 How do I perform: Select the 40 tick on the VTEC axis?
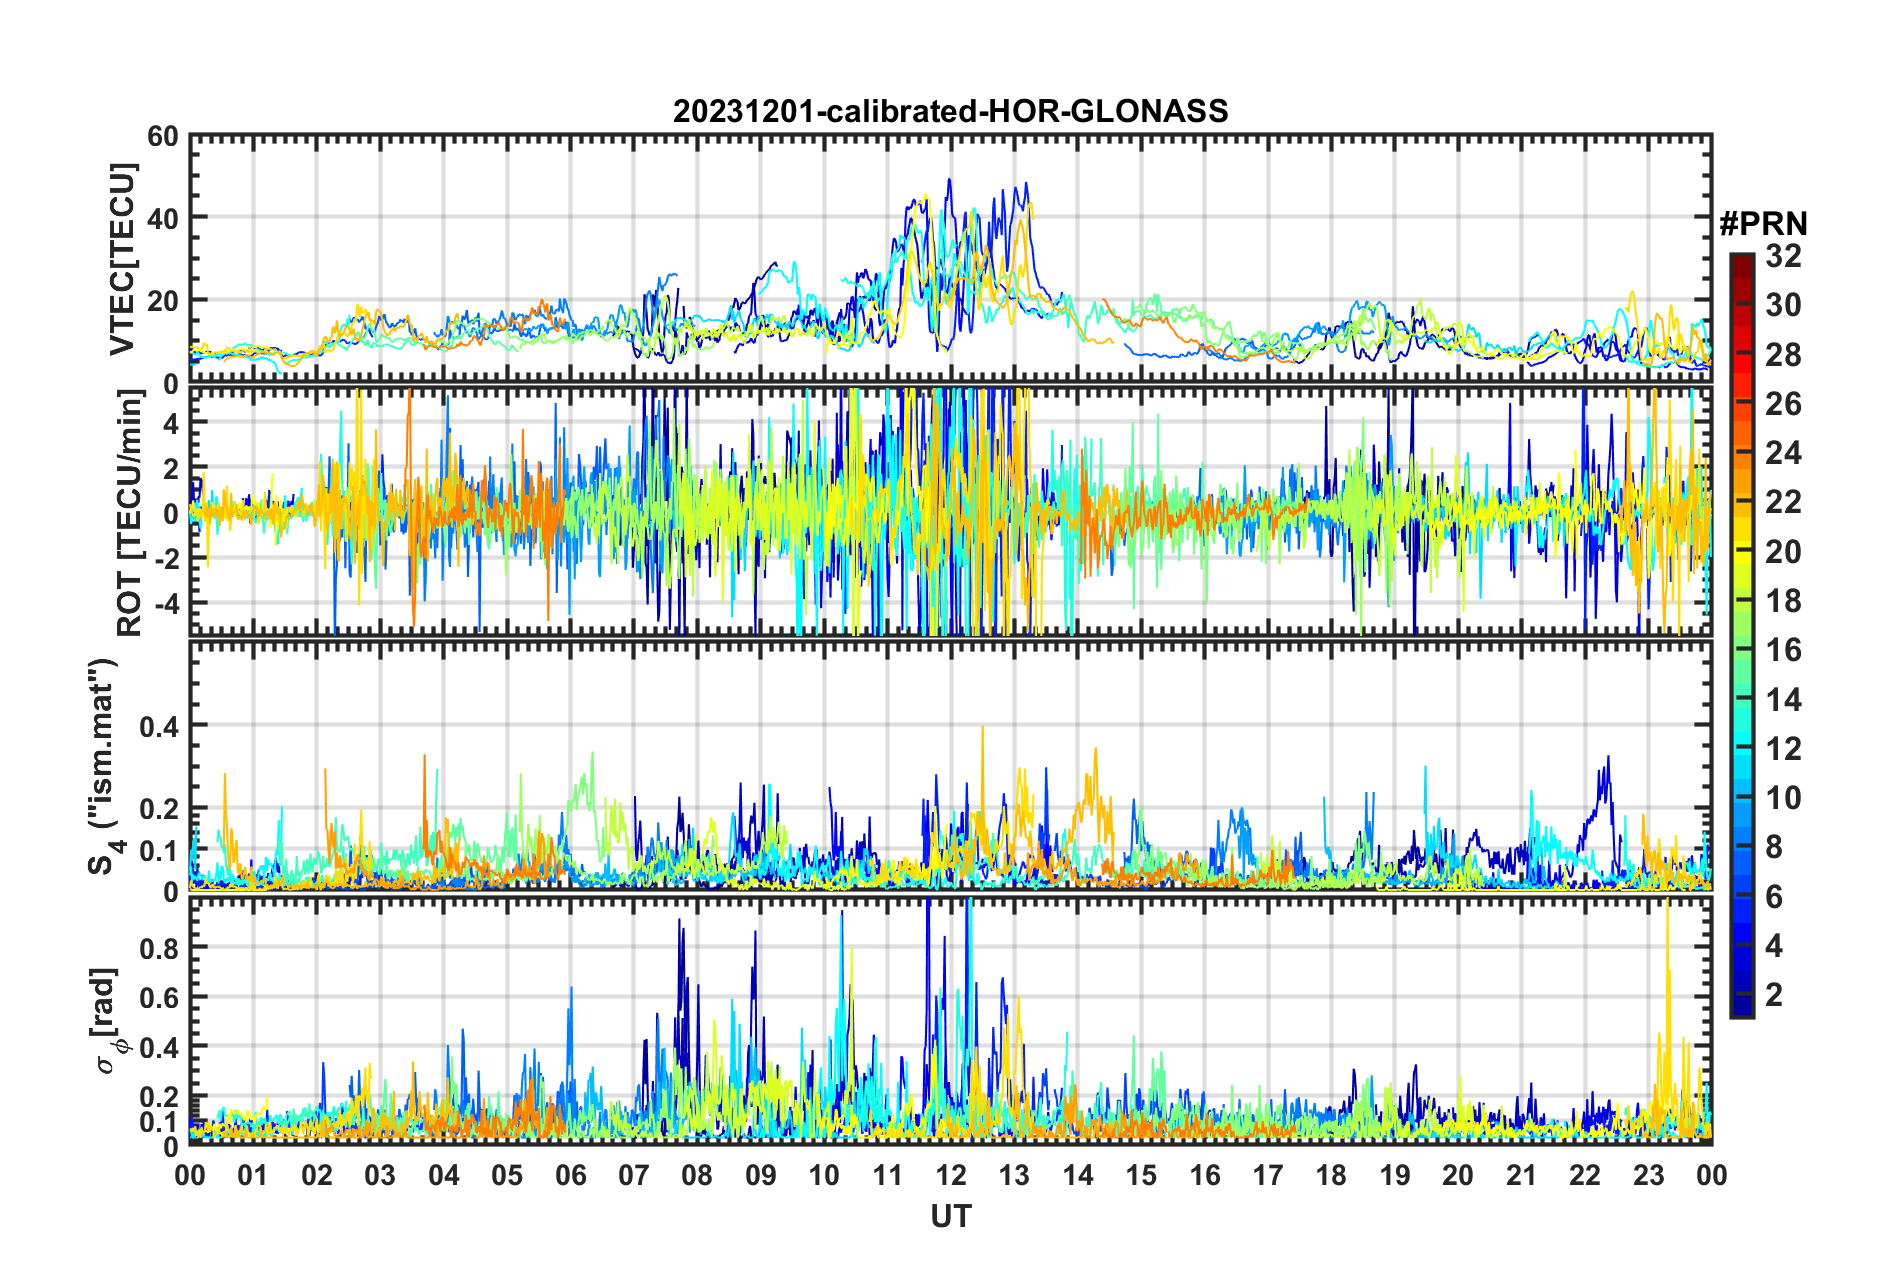tap(163, 218)
